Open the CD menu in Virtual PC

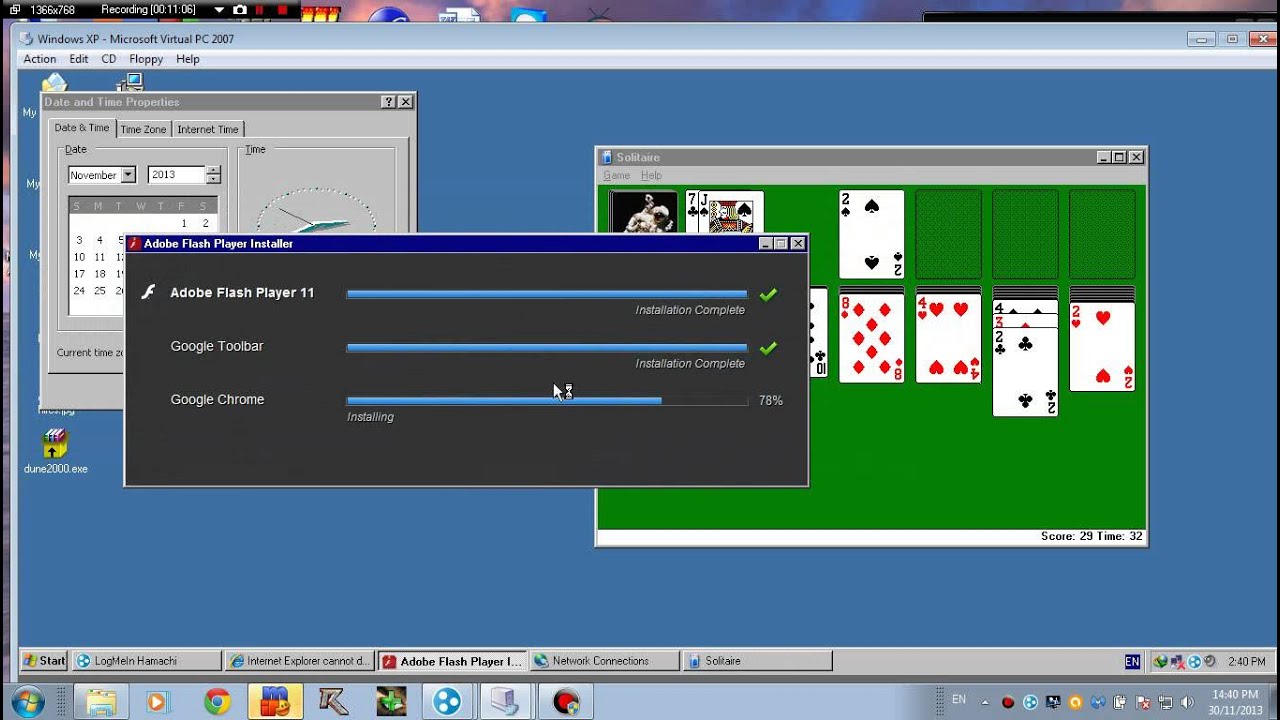109,59
